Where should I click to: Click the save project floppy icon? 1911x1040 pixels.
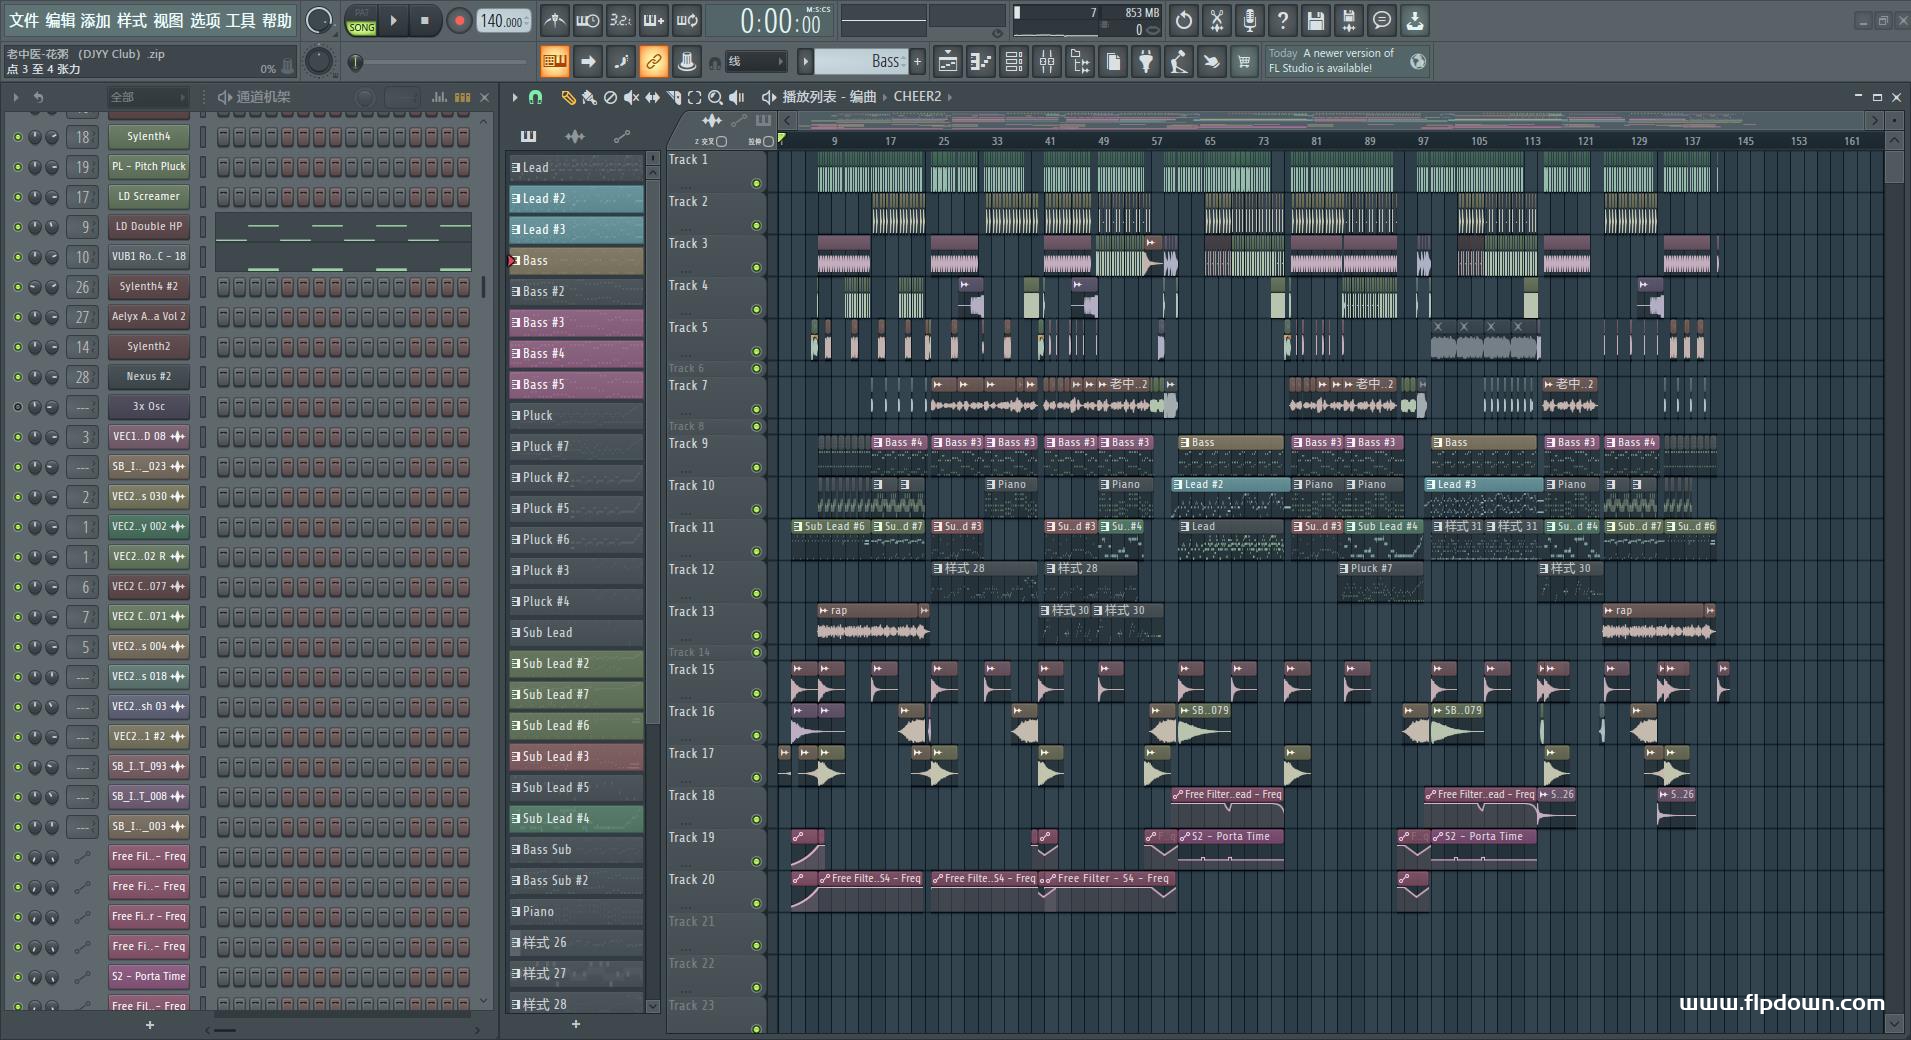coord(1316,20)
